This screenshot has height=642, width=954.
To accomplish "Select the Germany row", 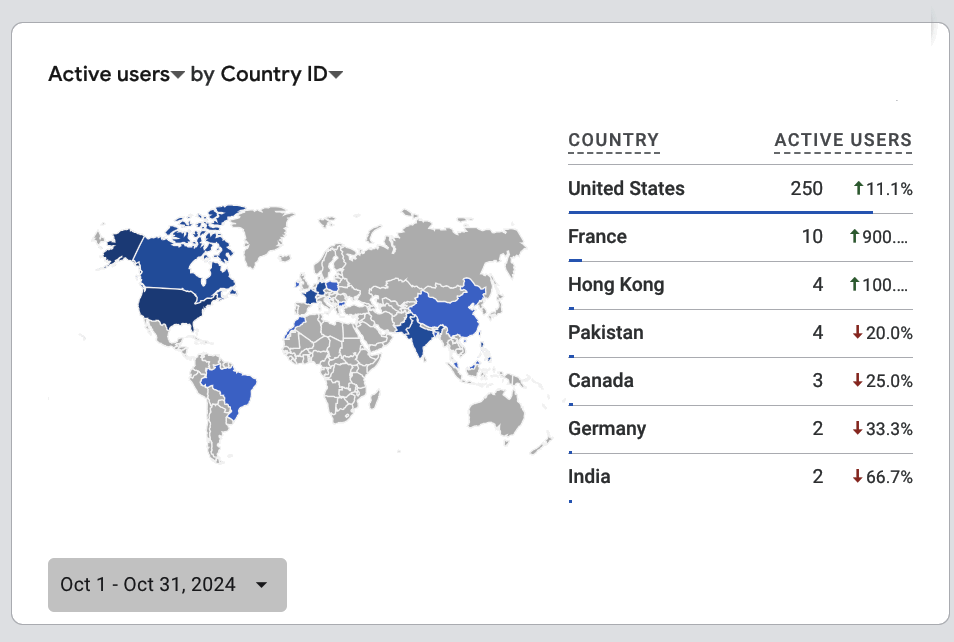I will (607, 429).
